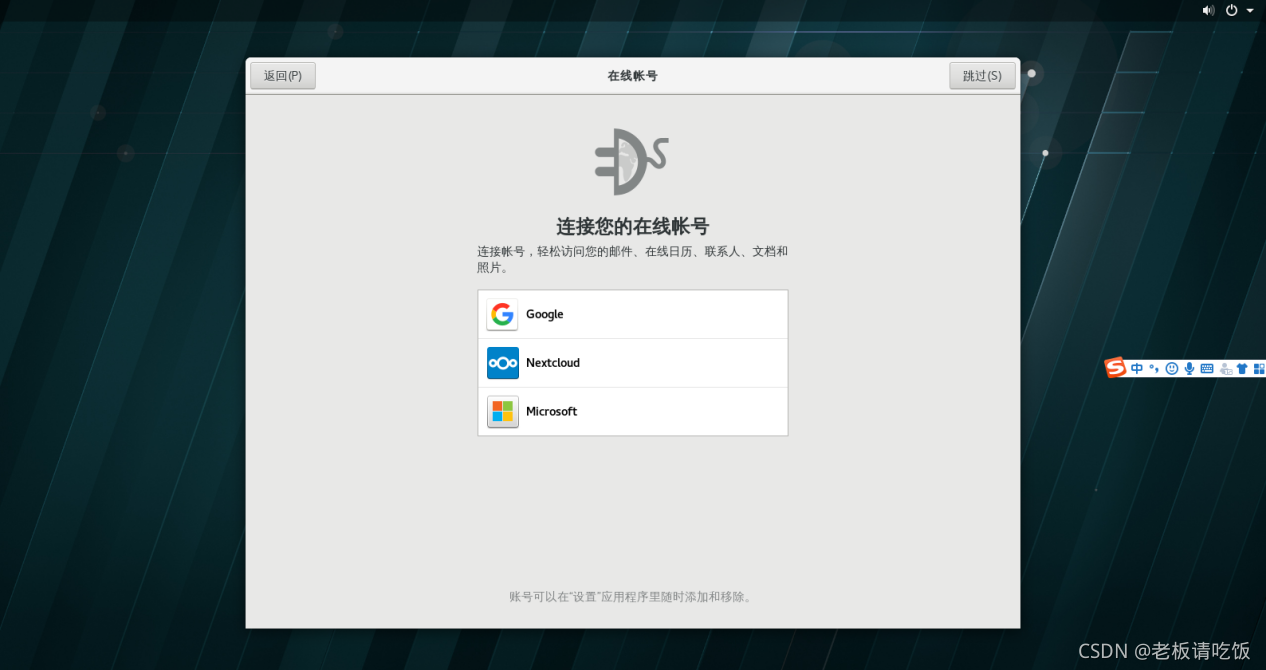Click the Microsoft logo icon
The image size is (1266, 670).
(502, 411)
